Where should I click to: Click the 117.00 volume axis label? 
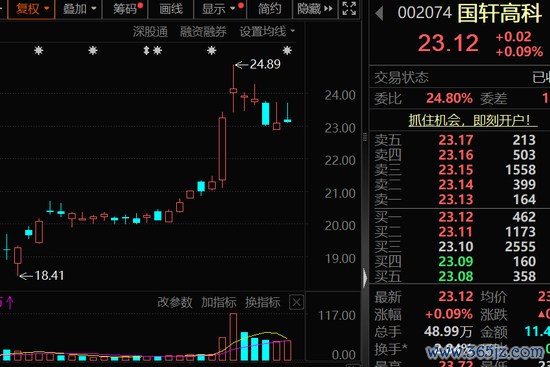(x=337, y=316)
